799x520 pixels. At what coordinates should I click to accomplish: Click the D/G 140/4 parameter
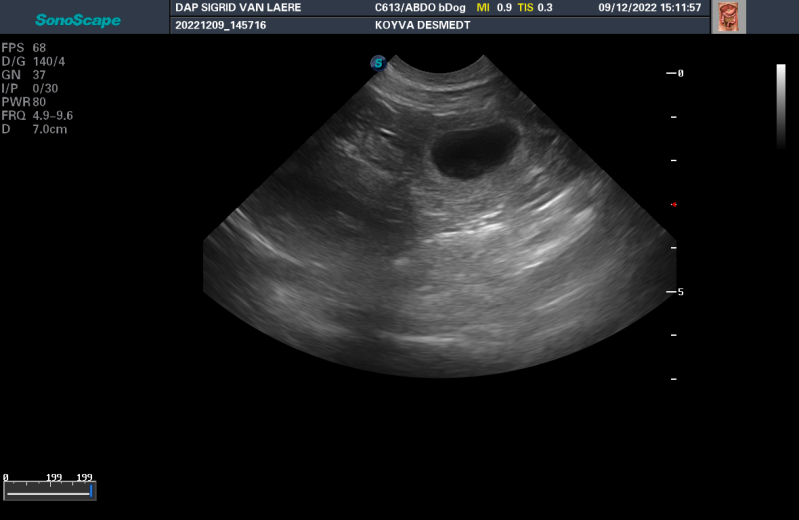(x=33, y=62)
